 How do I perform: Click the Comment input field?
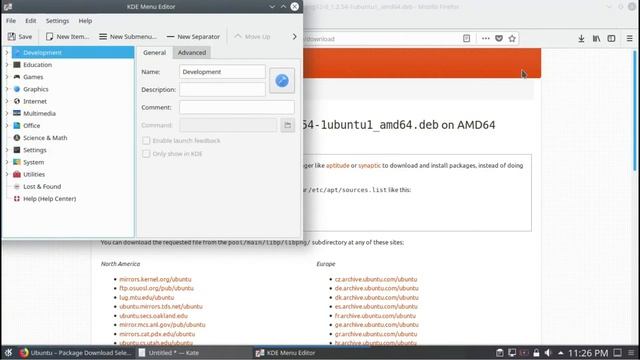(x=237, y=107)
